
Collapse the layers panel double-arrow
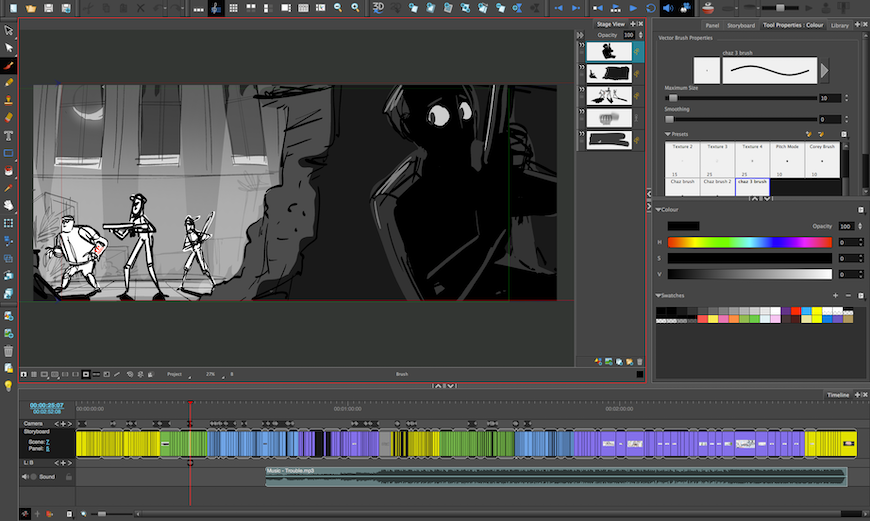pos(580,35)
